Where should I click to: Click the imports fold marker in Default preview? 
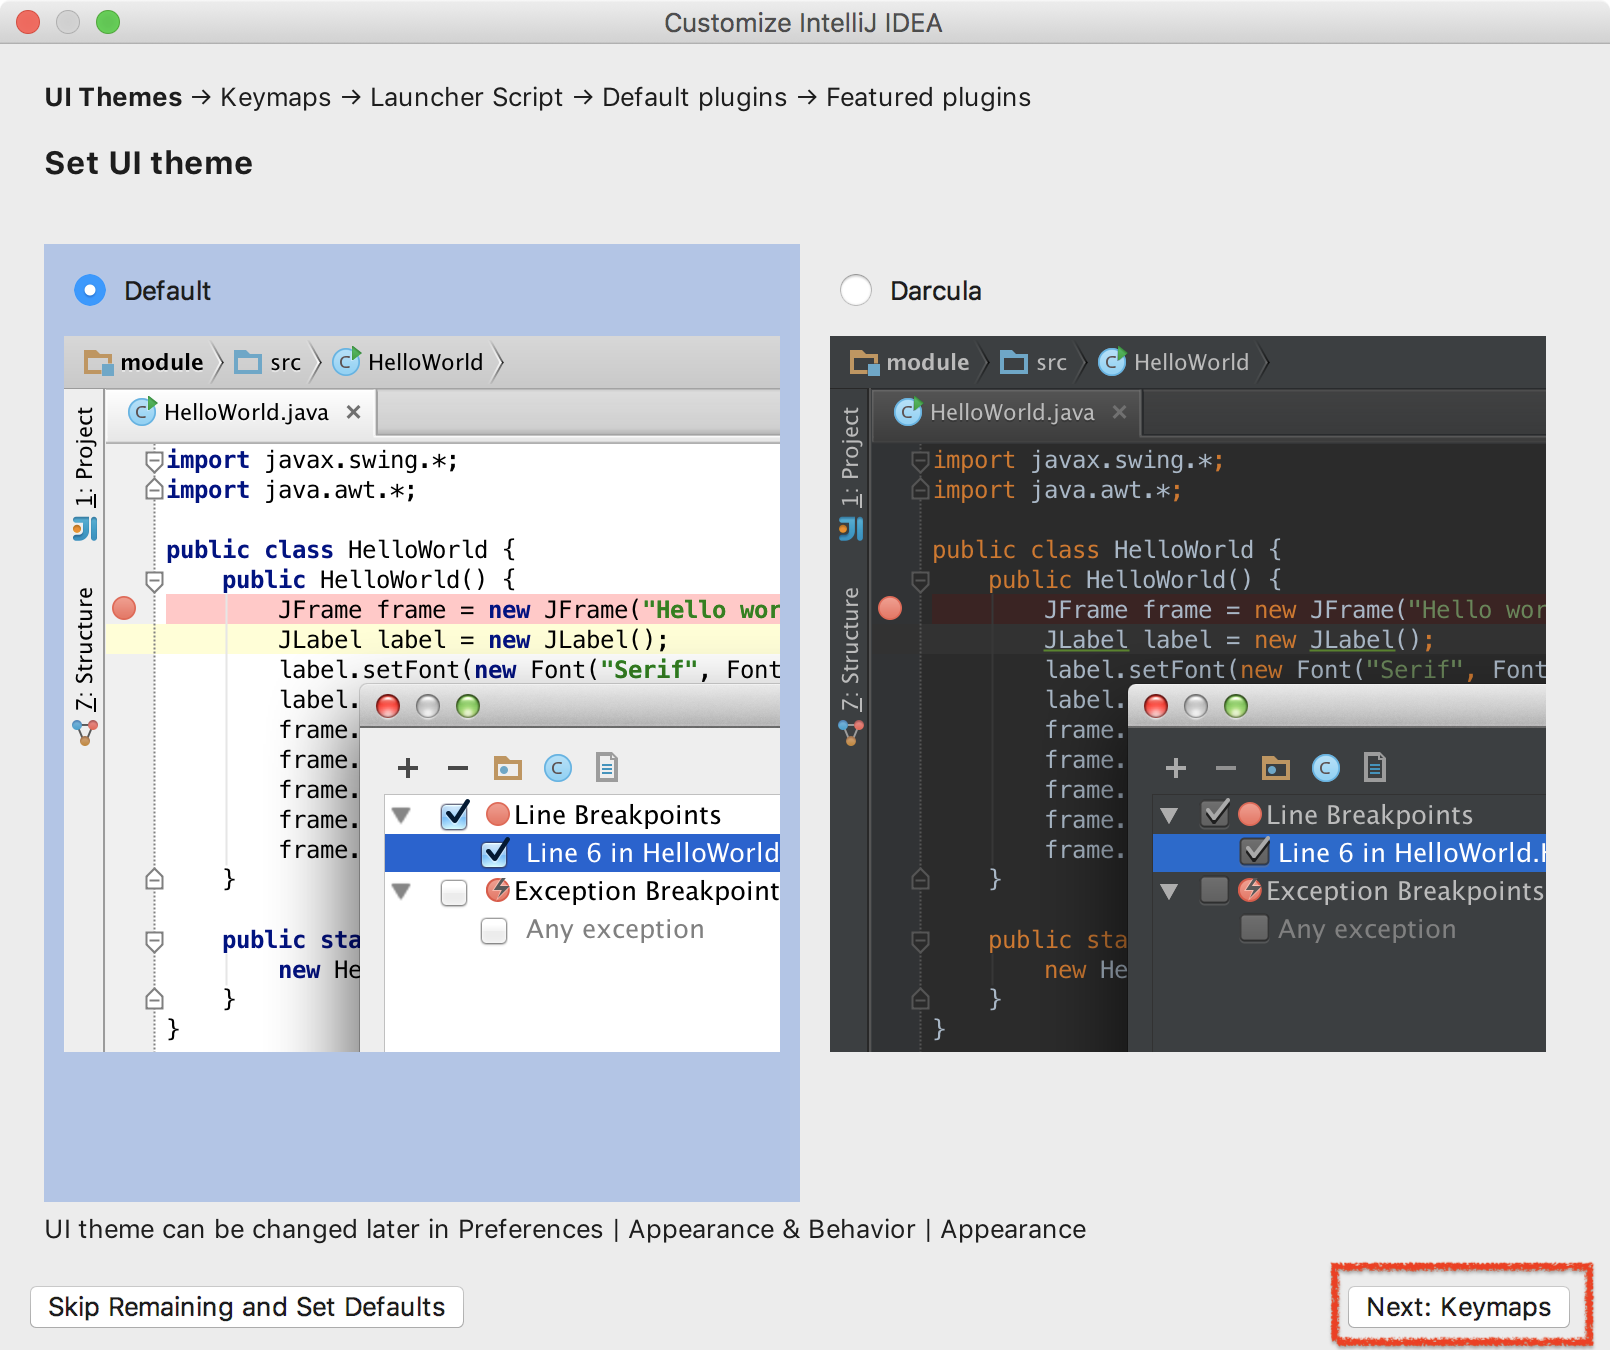point(154,460)
